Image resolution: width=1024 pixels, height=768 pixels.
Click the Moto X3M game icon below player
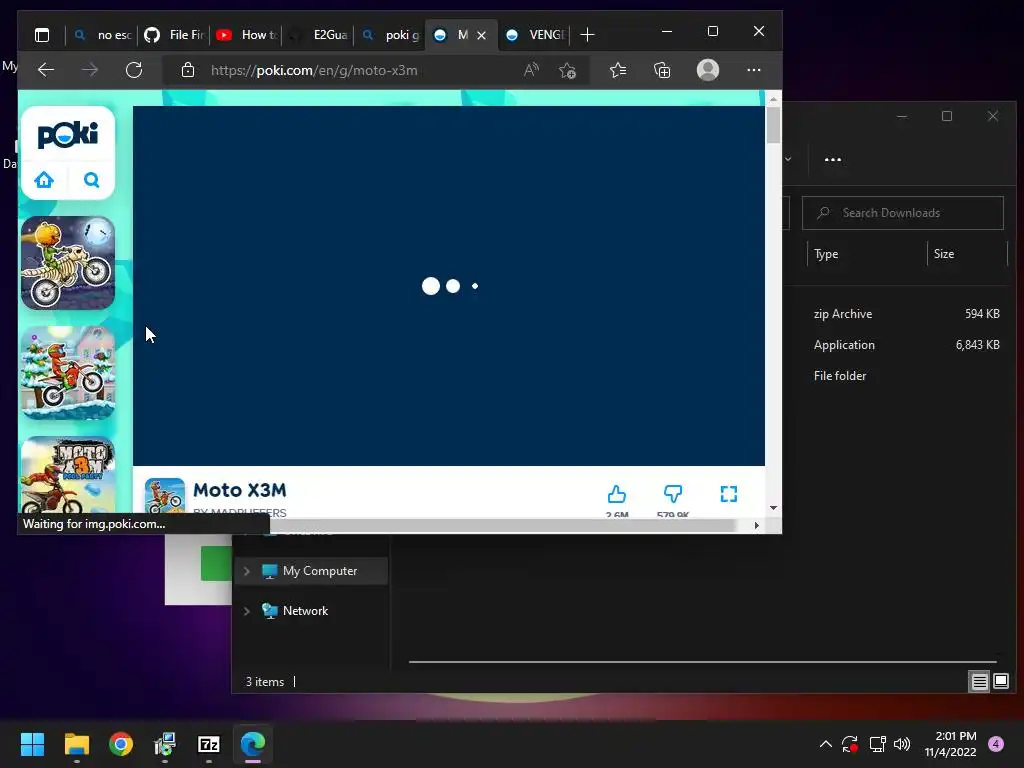[165, 496]
